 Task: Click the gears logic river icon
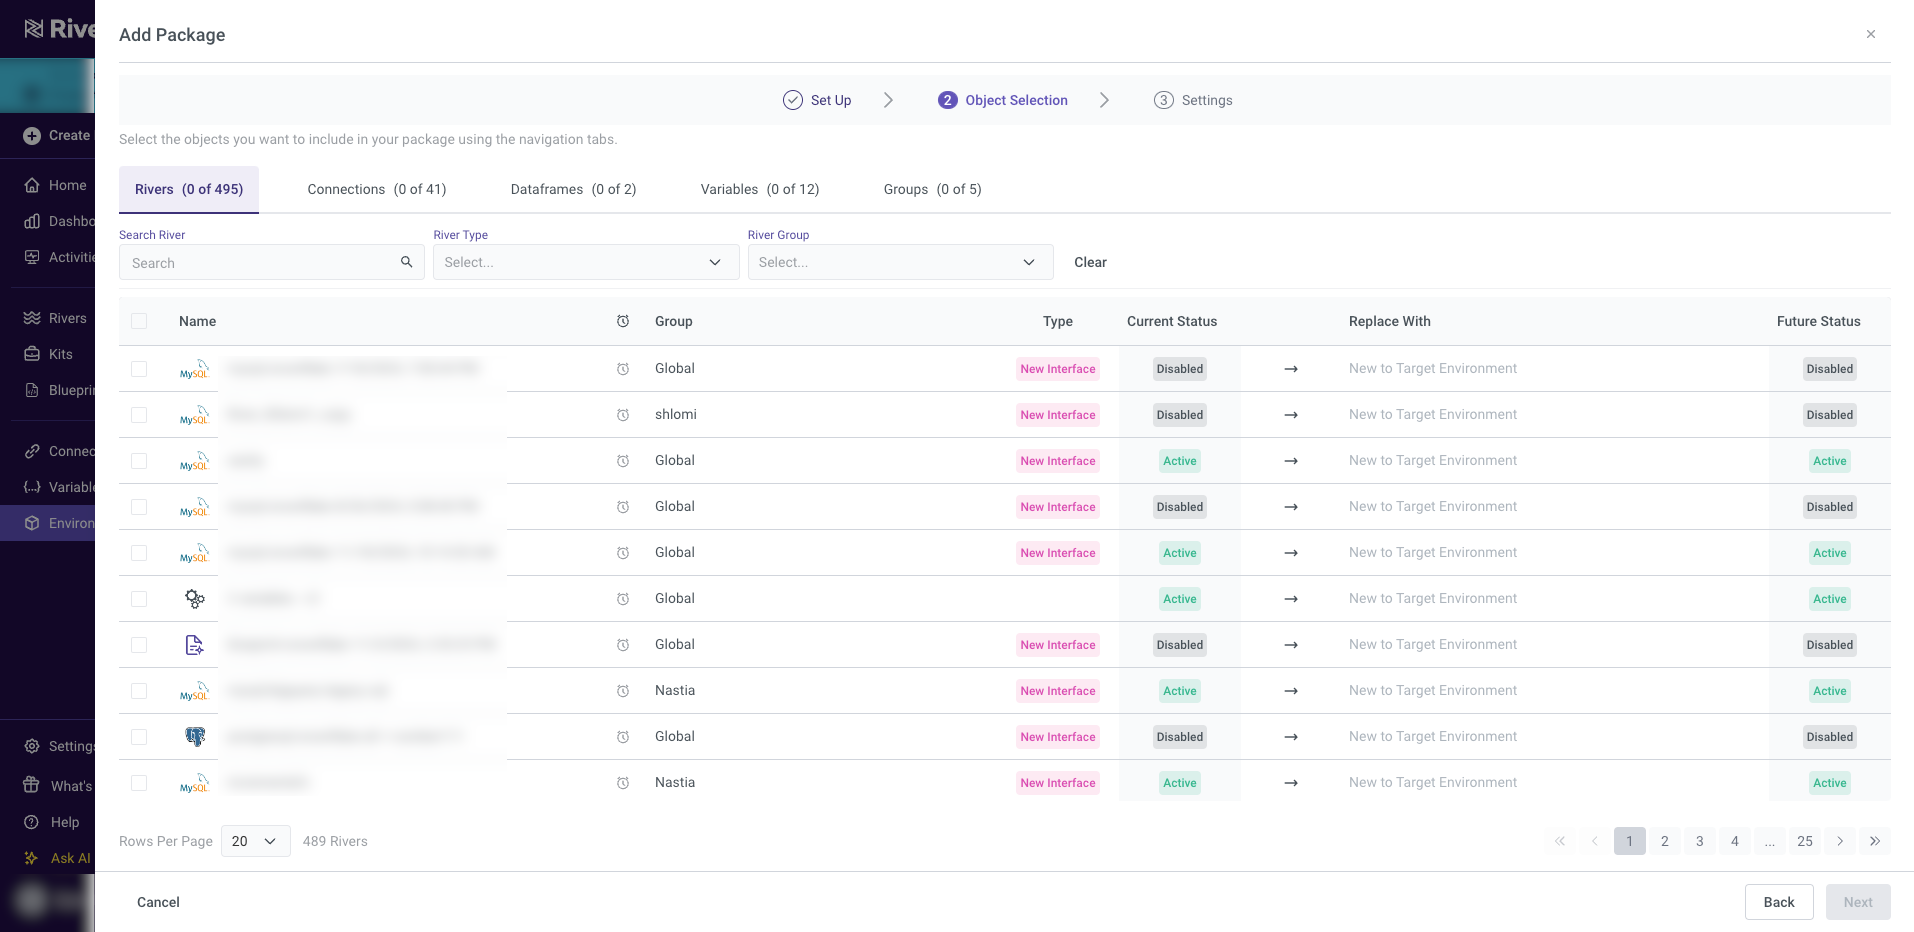[195, 599]
